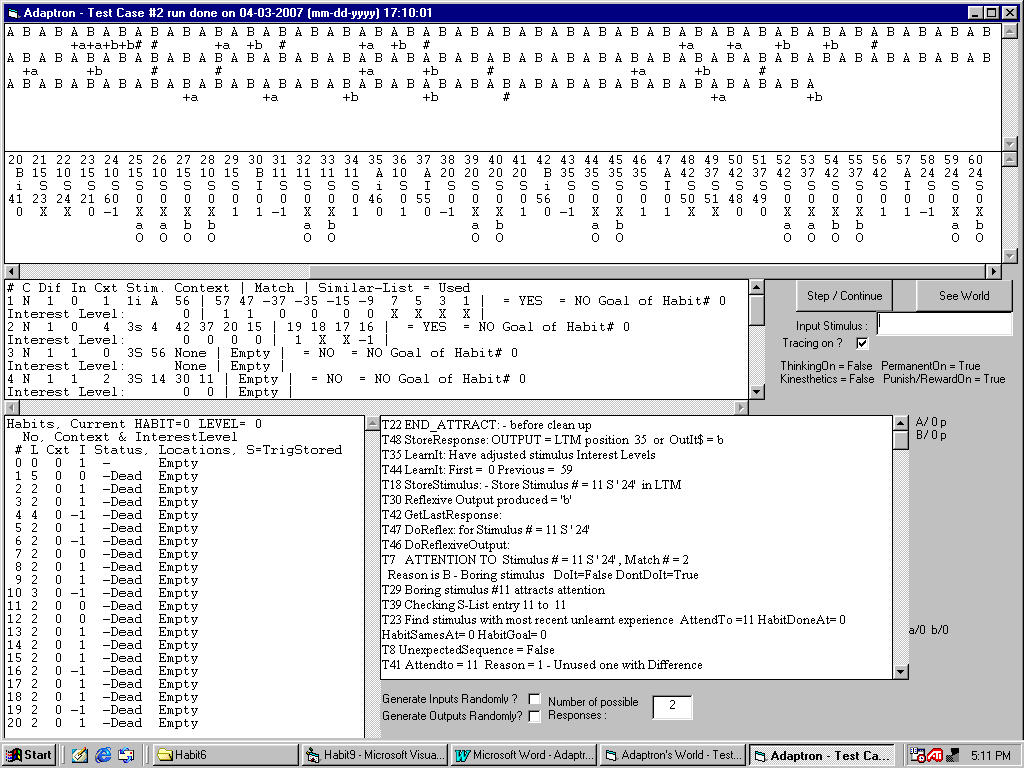Switch to Microsoft Word in the taskbar

click(x=524, y=755)
